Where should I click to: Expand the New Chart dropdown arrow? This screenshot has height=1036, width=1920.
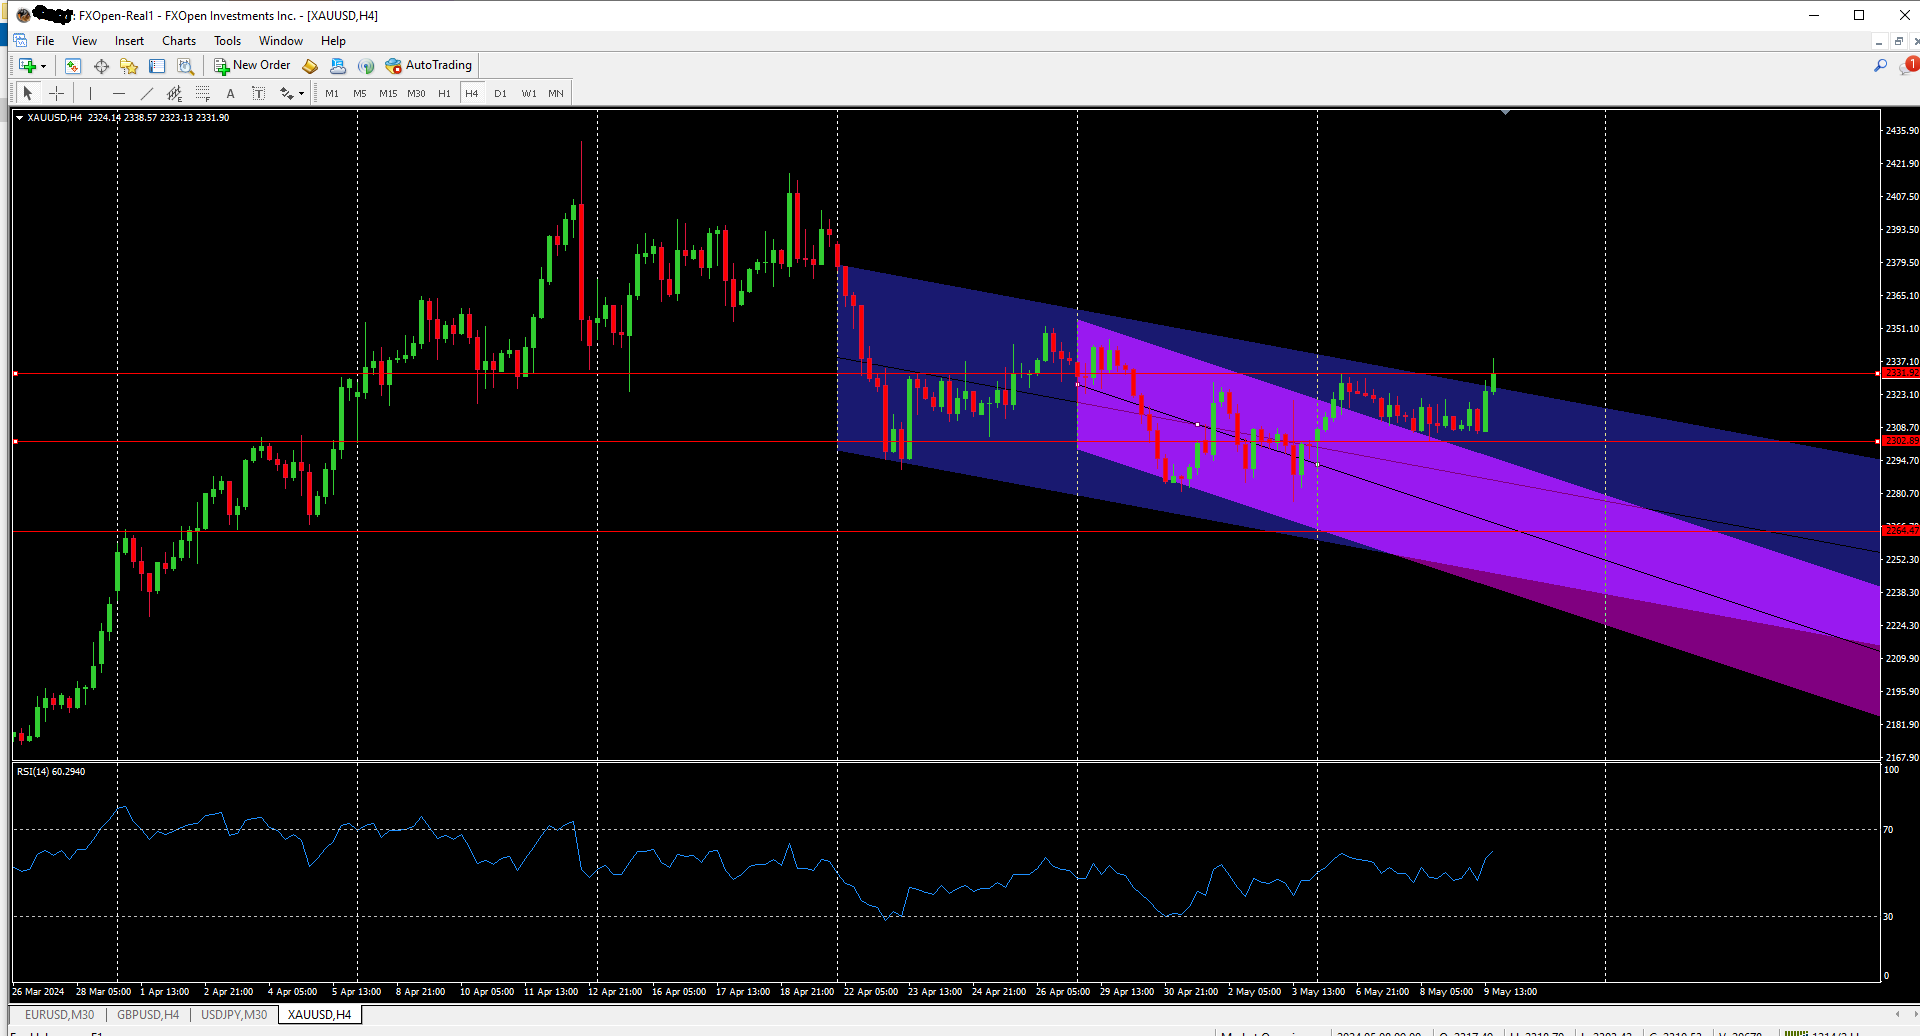(43, 67)
